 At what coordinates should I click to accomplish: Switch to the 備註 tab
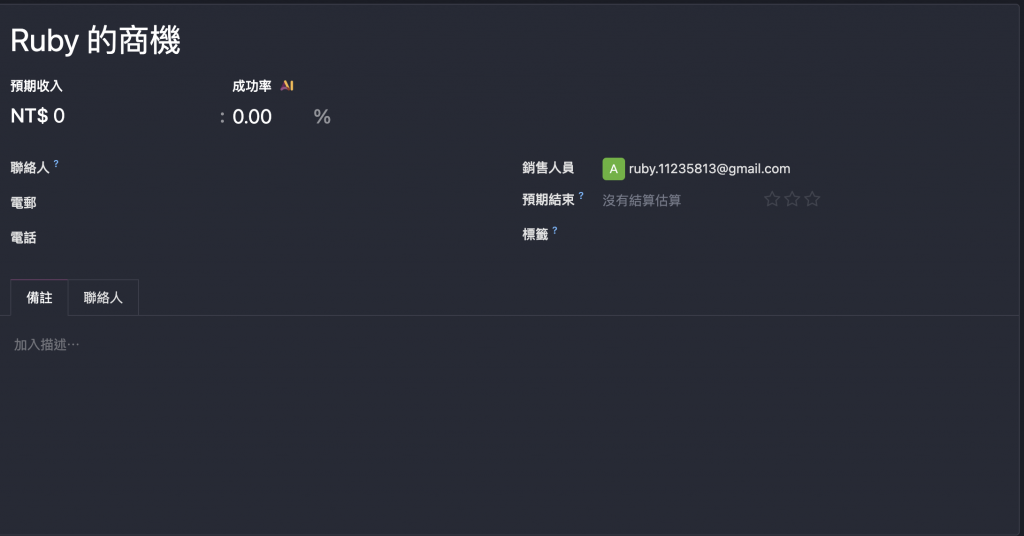[39, 298]
